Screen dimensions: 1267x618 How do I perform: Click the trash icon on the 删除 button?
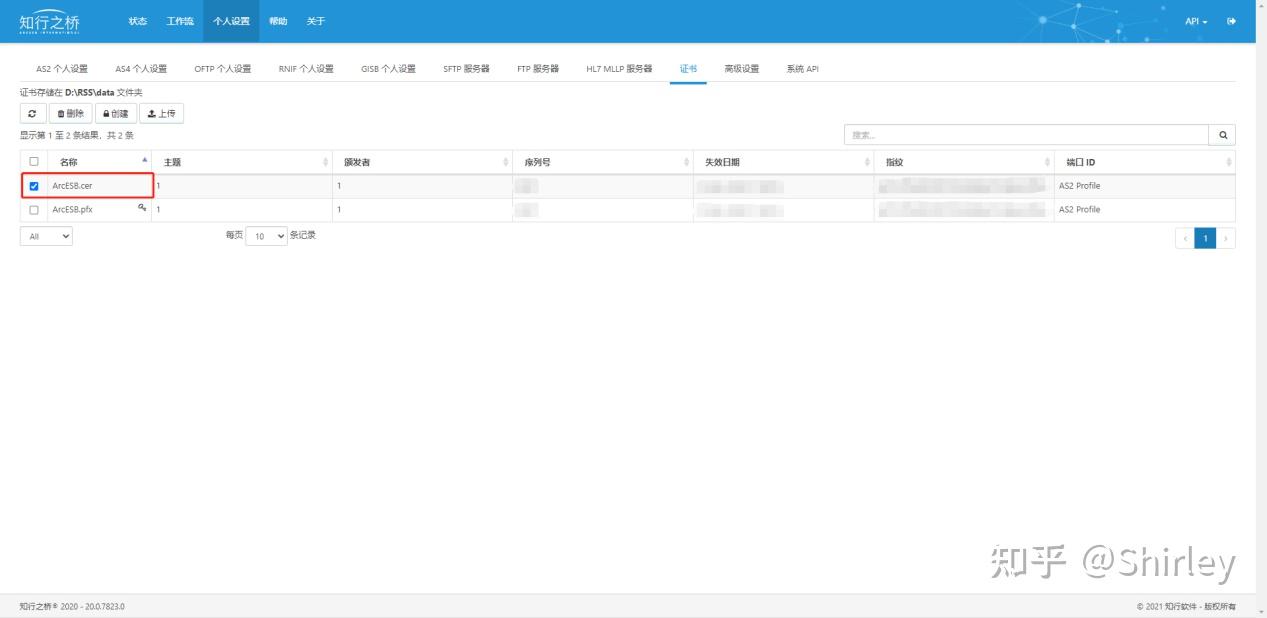[61, 112]
